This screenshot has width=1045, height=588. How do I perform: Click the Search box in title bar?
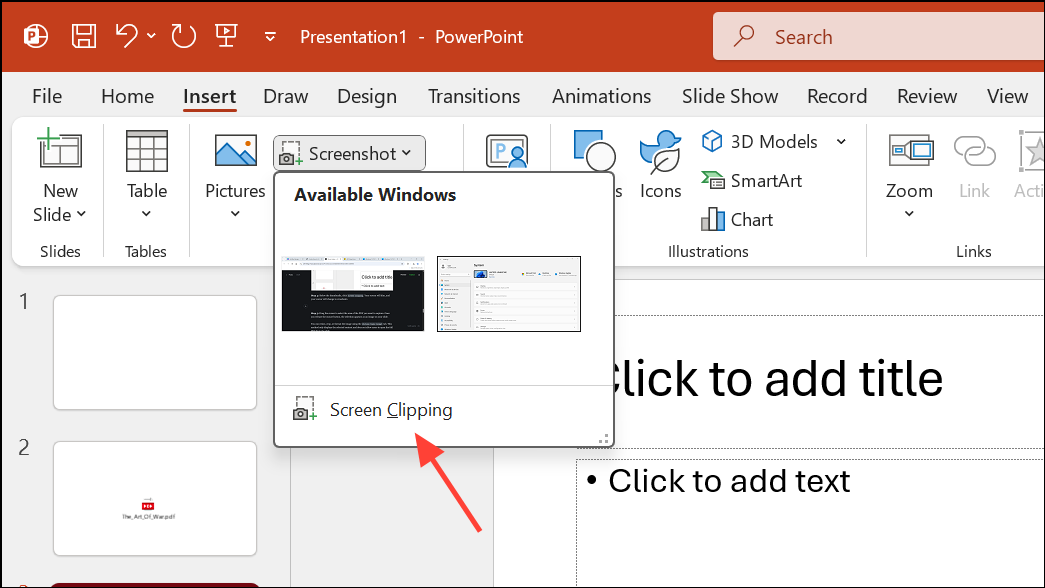click(x=870, y=37)
